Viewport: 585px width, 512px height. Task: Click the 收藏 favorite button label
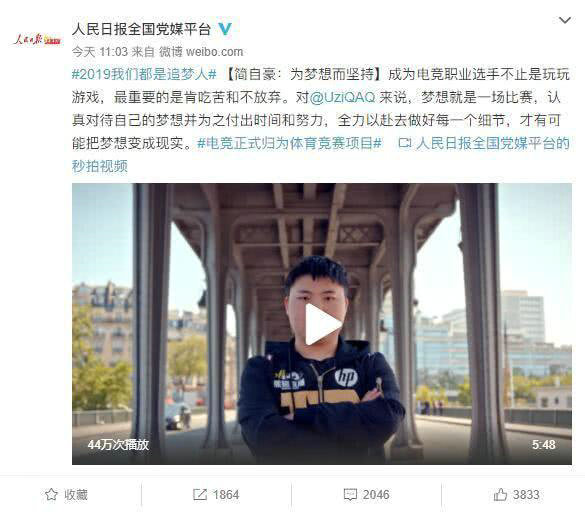(x=76, y=494)
